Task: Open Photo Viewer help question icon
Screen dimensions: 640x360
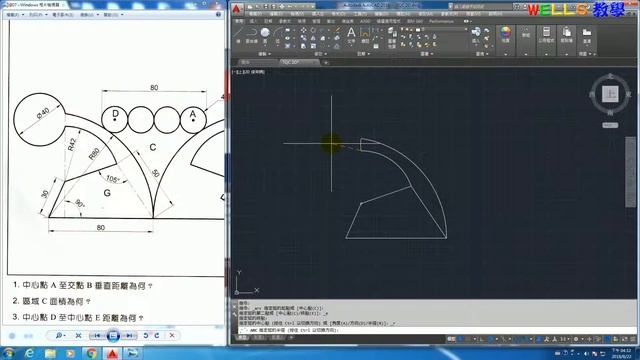Action: point(218,14)
